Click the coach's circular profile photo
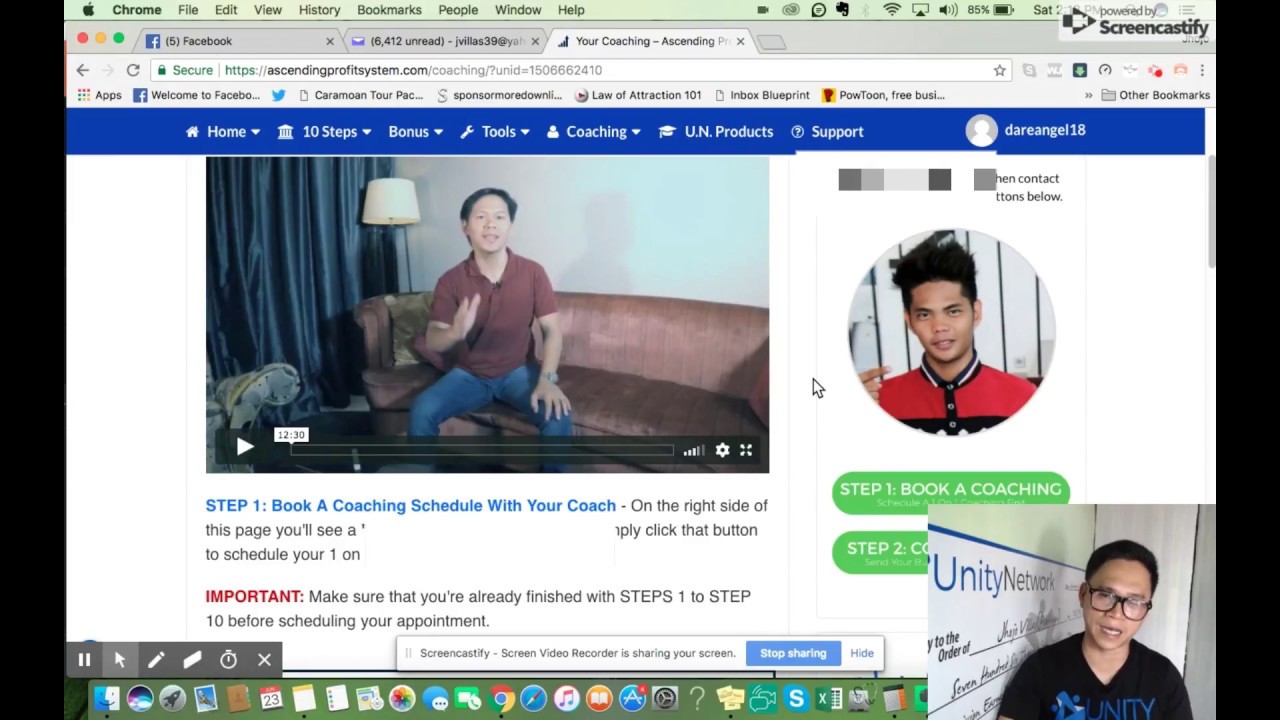This screenshot has width=1280, height=720. 951,332
